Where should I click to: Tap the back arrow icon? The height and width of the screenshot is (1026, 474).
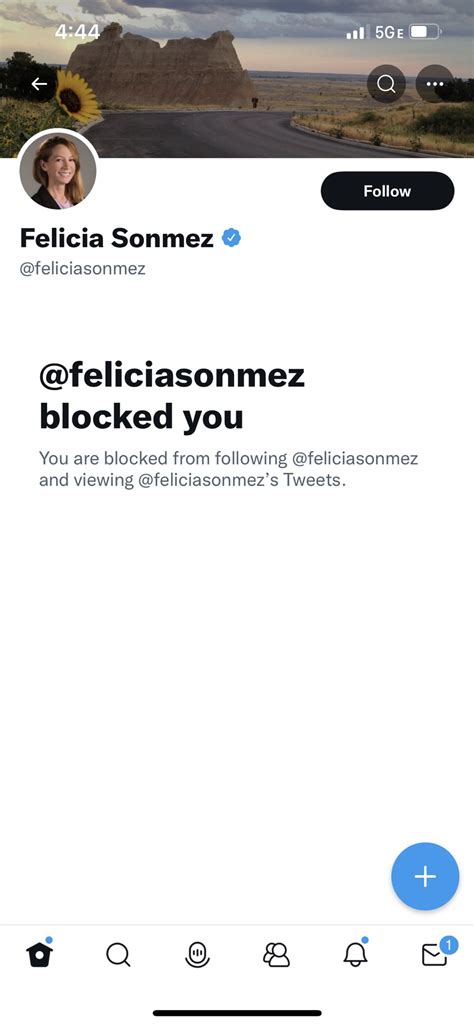pos(39,84)
